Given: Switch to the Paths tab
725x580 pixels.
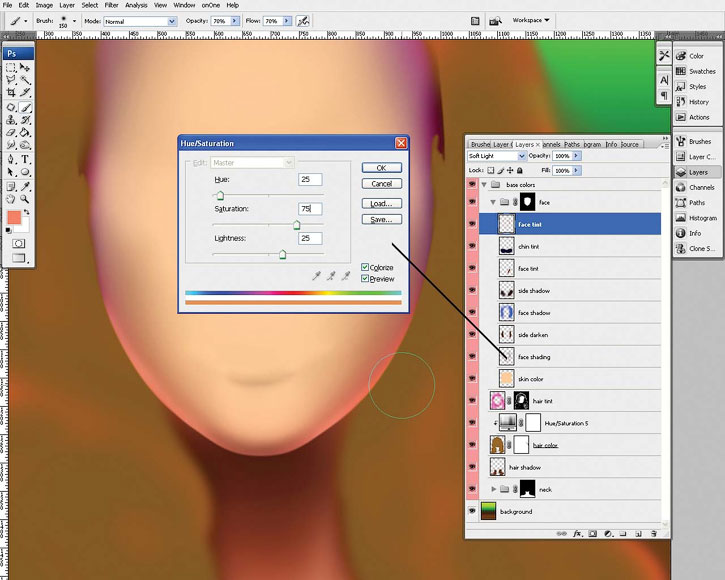Looking at the screenshot, I should point(572,144).
